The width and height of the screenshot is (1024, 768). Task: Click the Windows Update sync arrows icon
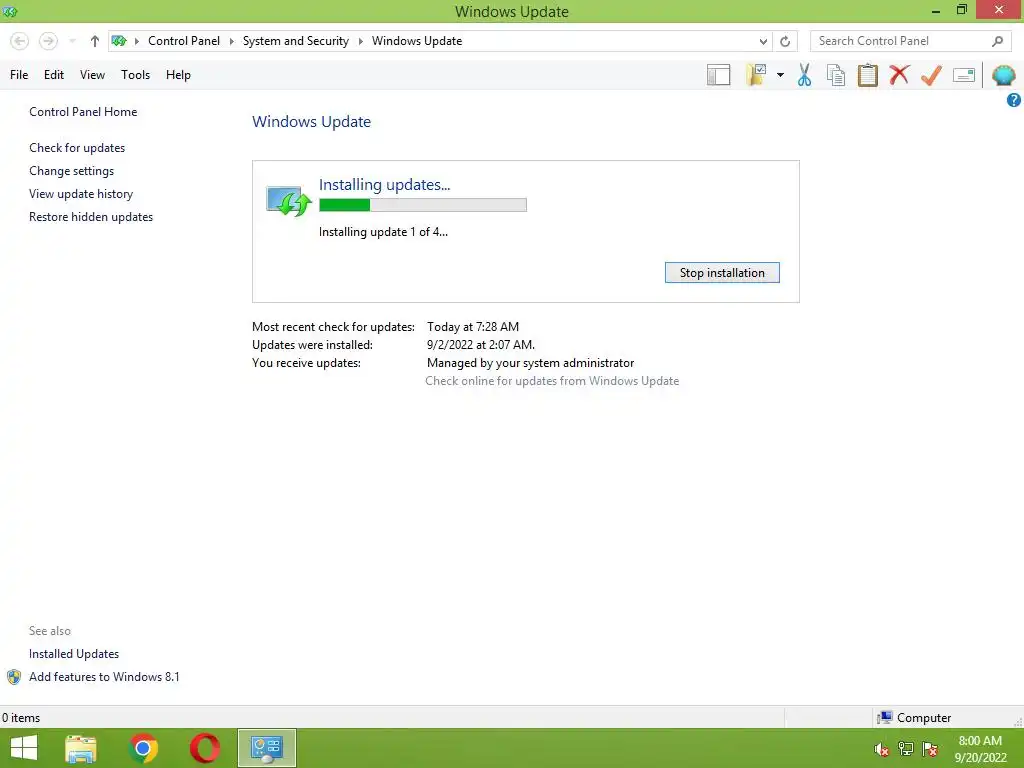[288, 200]
